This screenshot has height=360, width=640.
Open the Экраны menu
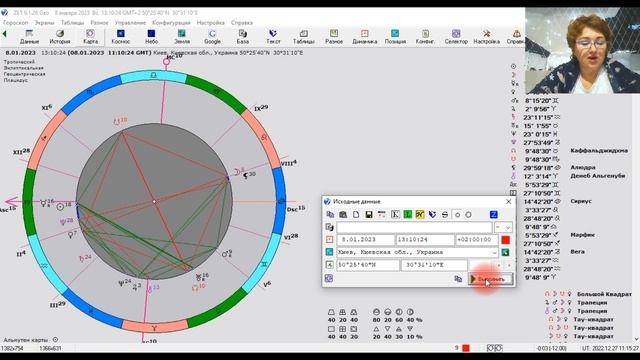(x=44, y=23)
